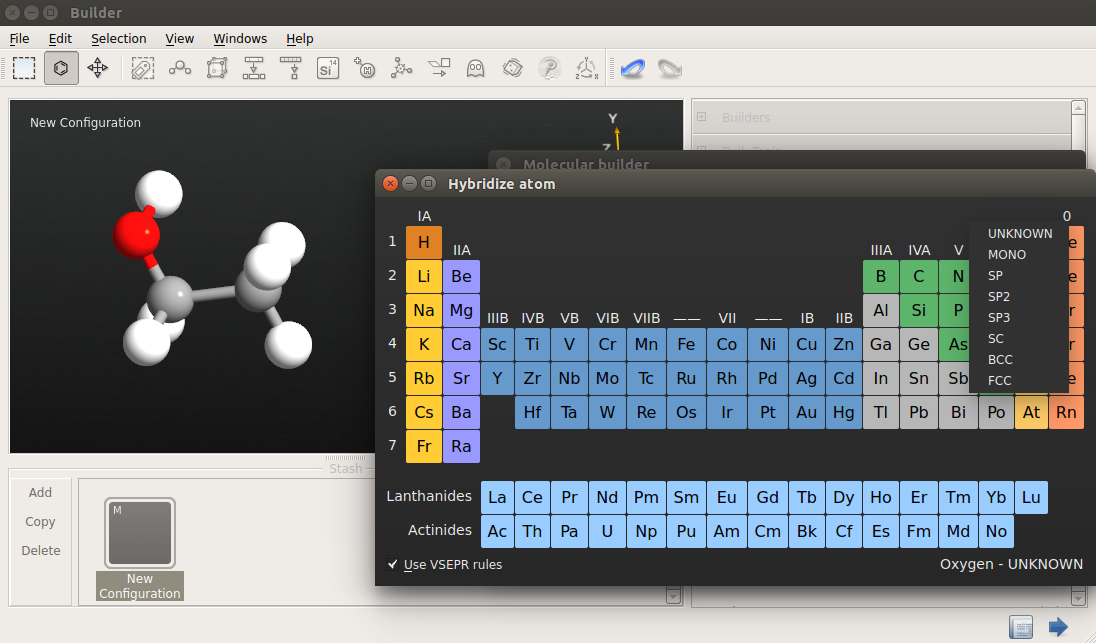Click the calculator icon in status bar

(x=1021, y=627)
